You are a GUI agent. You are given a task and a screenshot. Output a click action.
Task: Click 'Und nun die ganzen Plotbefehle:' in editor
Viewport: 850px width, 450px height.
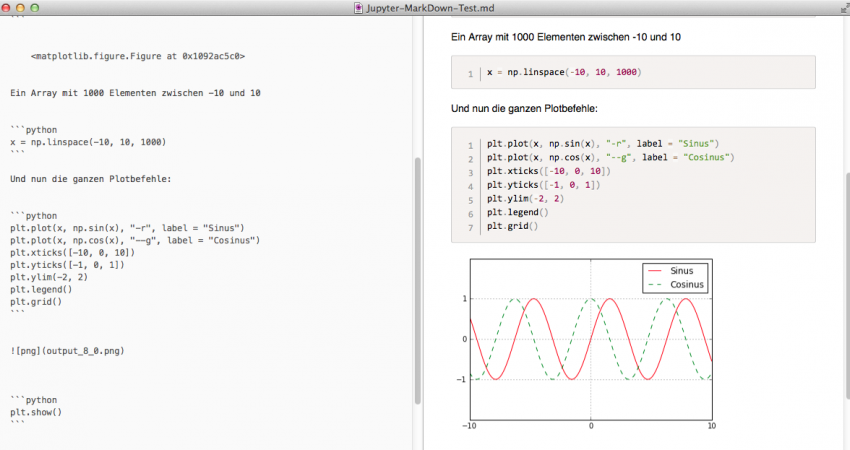pos(91,179)
